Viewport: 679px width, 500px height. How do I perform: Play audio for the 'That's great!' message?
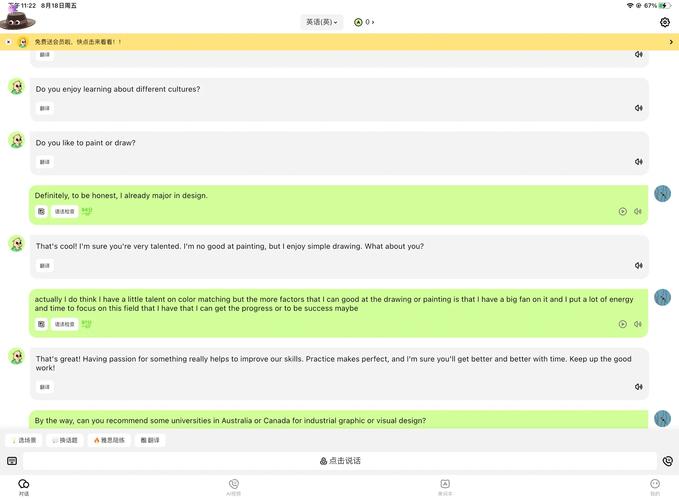tap(638, 387)
